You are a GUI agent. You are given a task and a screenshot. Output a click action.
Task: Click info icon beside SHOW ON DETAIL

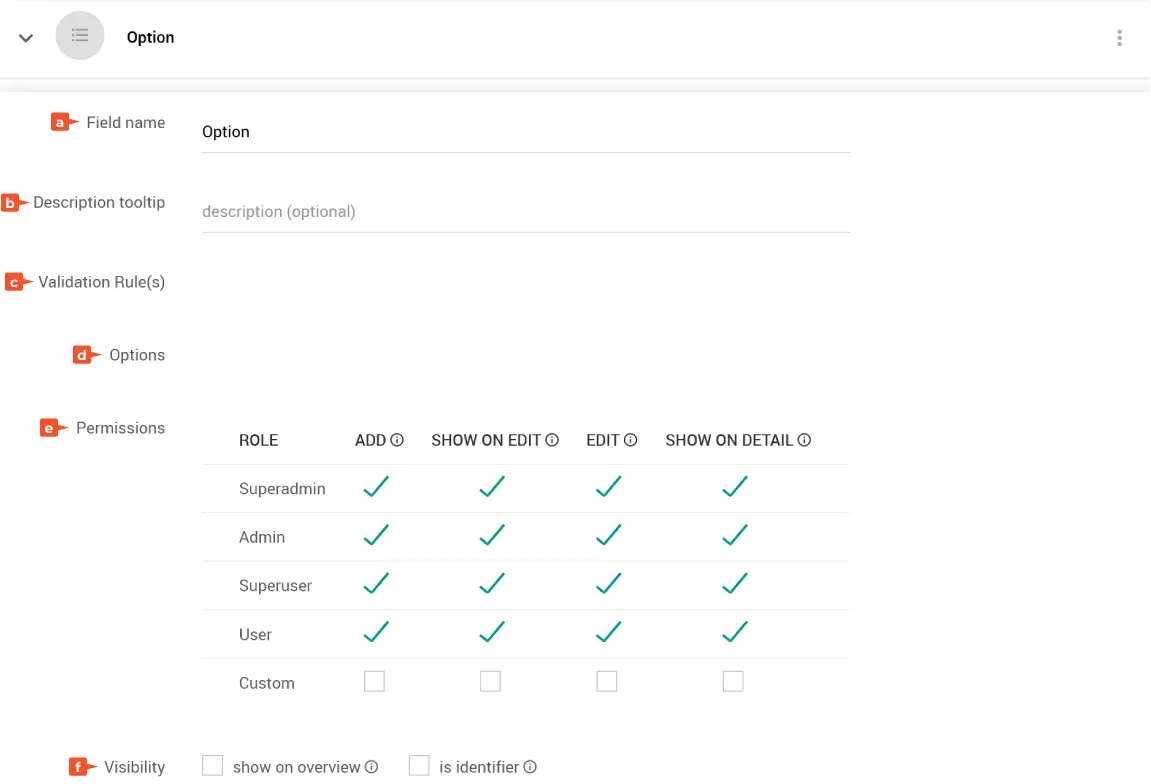tap(804, 440)
